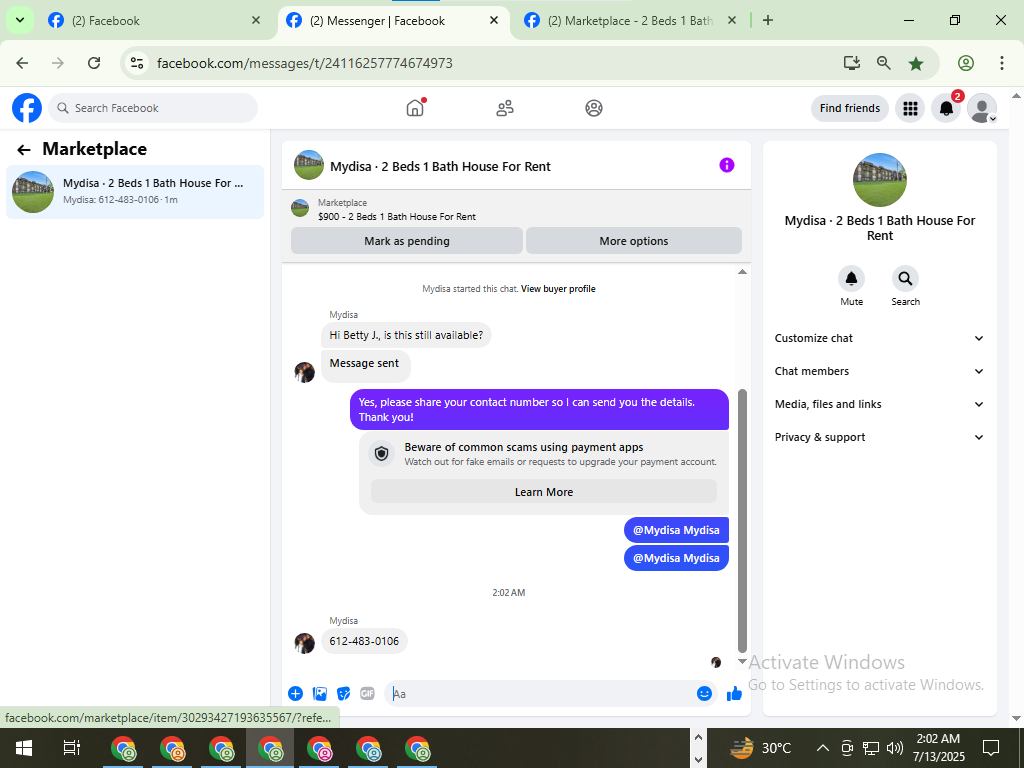This screenshot has height=768, width=1024.
Task: Switch to the (2) Facebook tab
Action: (153, 21)
